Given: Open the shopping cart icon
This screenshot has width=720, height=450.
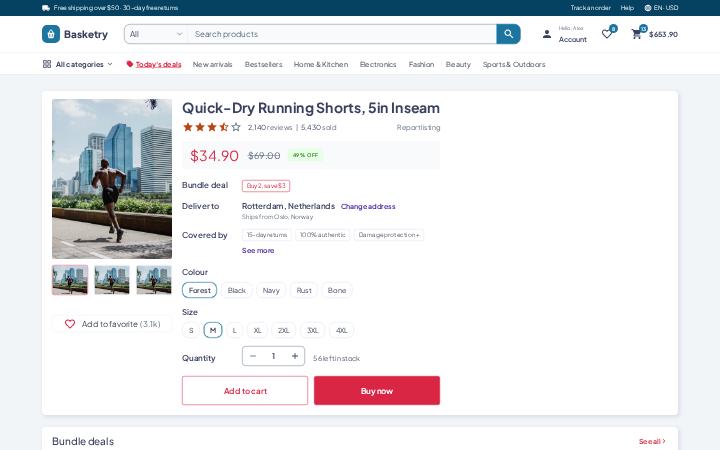Looking at the screenshot, I should click(636, 34).
